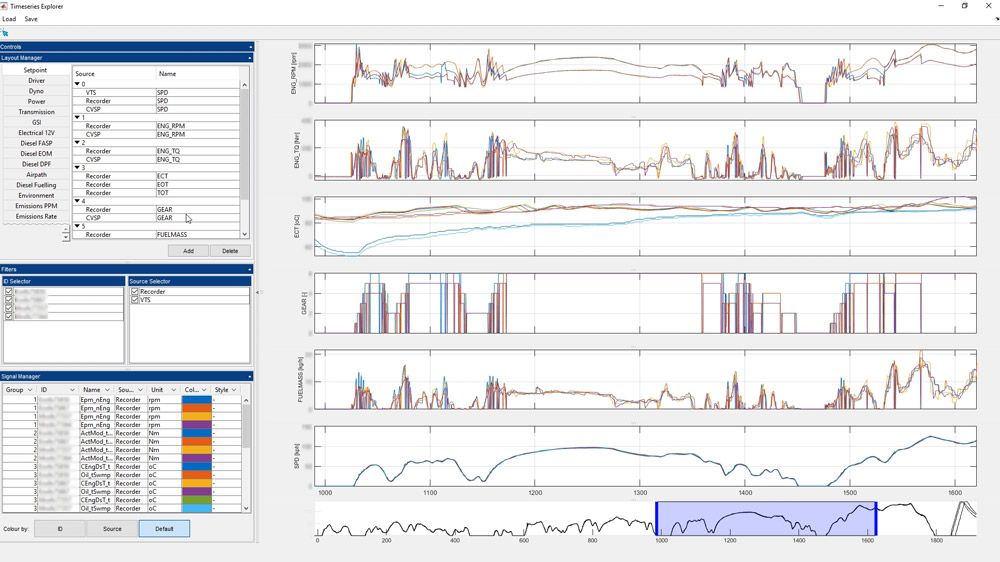Click the first blue colour swatch for Epm_nEng
This screenshot has width=1000, height=562.
click(x=196, y=400)
